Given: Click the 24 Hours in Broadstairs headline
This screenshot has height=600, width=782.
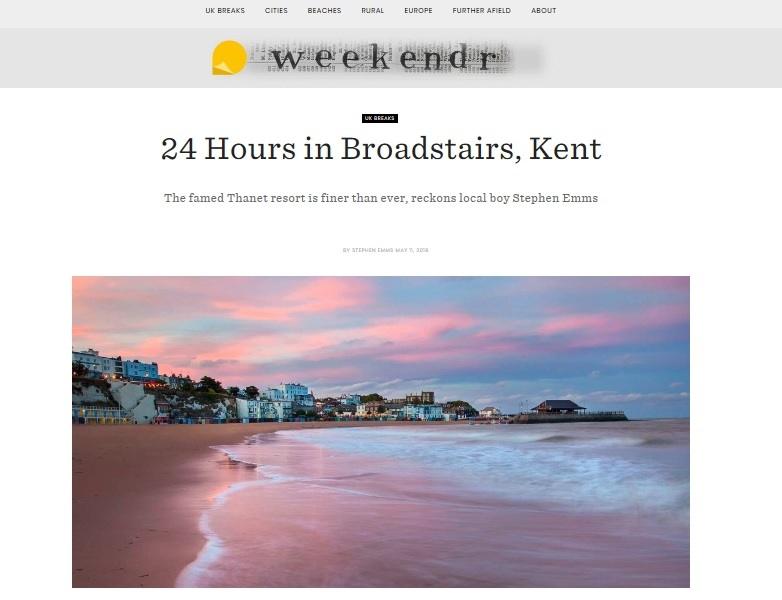Looking at the screenshot, I should pyautogui.click(x=381, y=149).
